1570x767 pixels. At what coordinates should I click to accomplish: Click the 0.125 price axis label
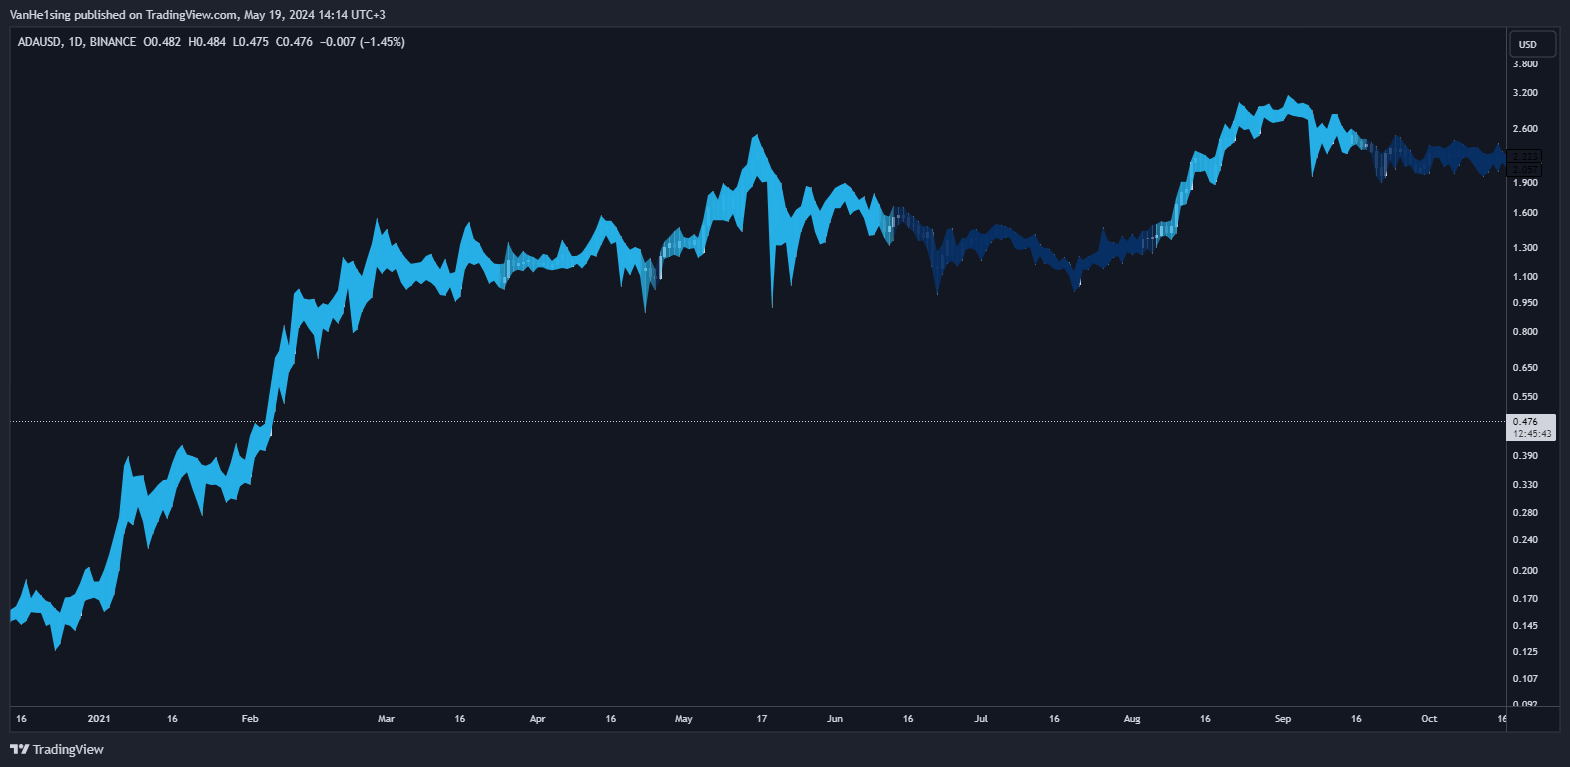(x=1525, y=652)
